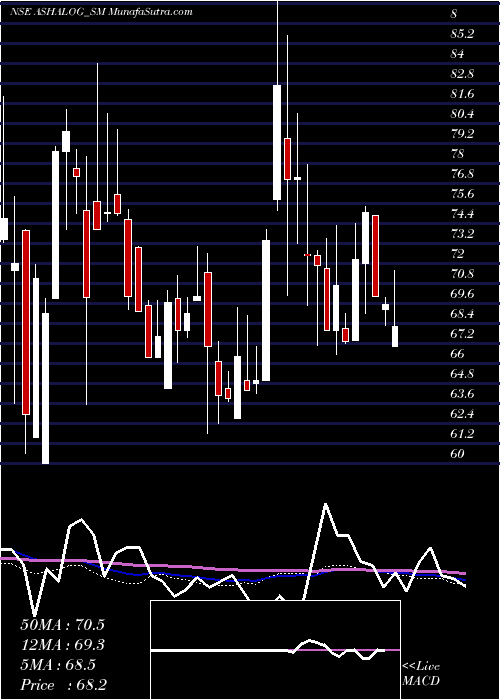The image size is (500, 700).
Task: Click the 73.2 price axis label
Action: click(462, 234)
